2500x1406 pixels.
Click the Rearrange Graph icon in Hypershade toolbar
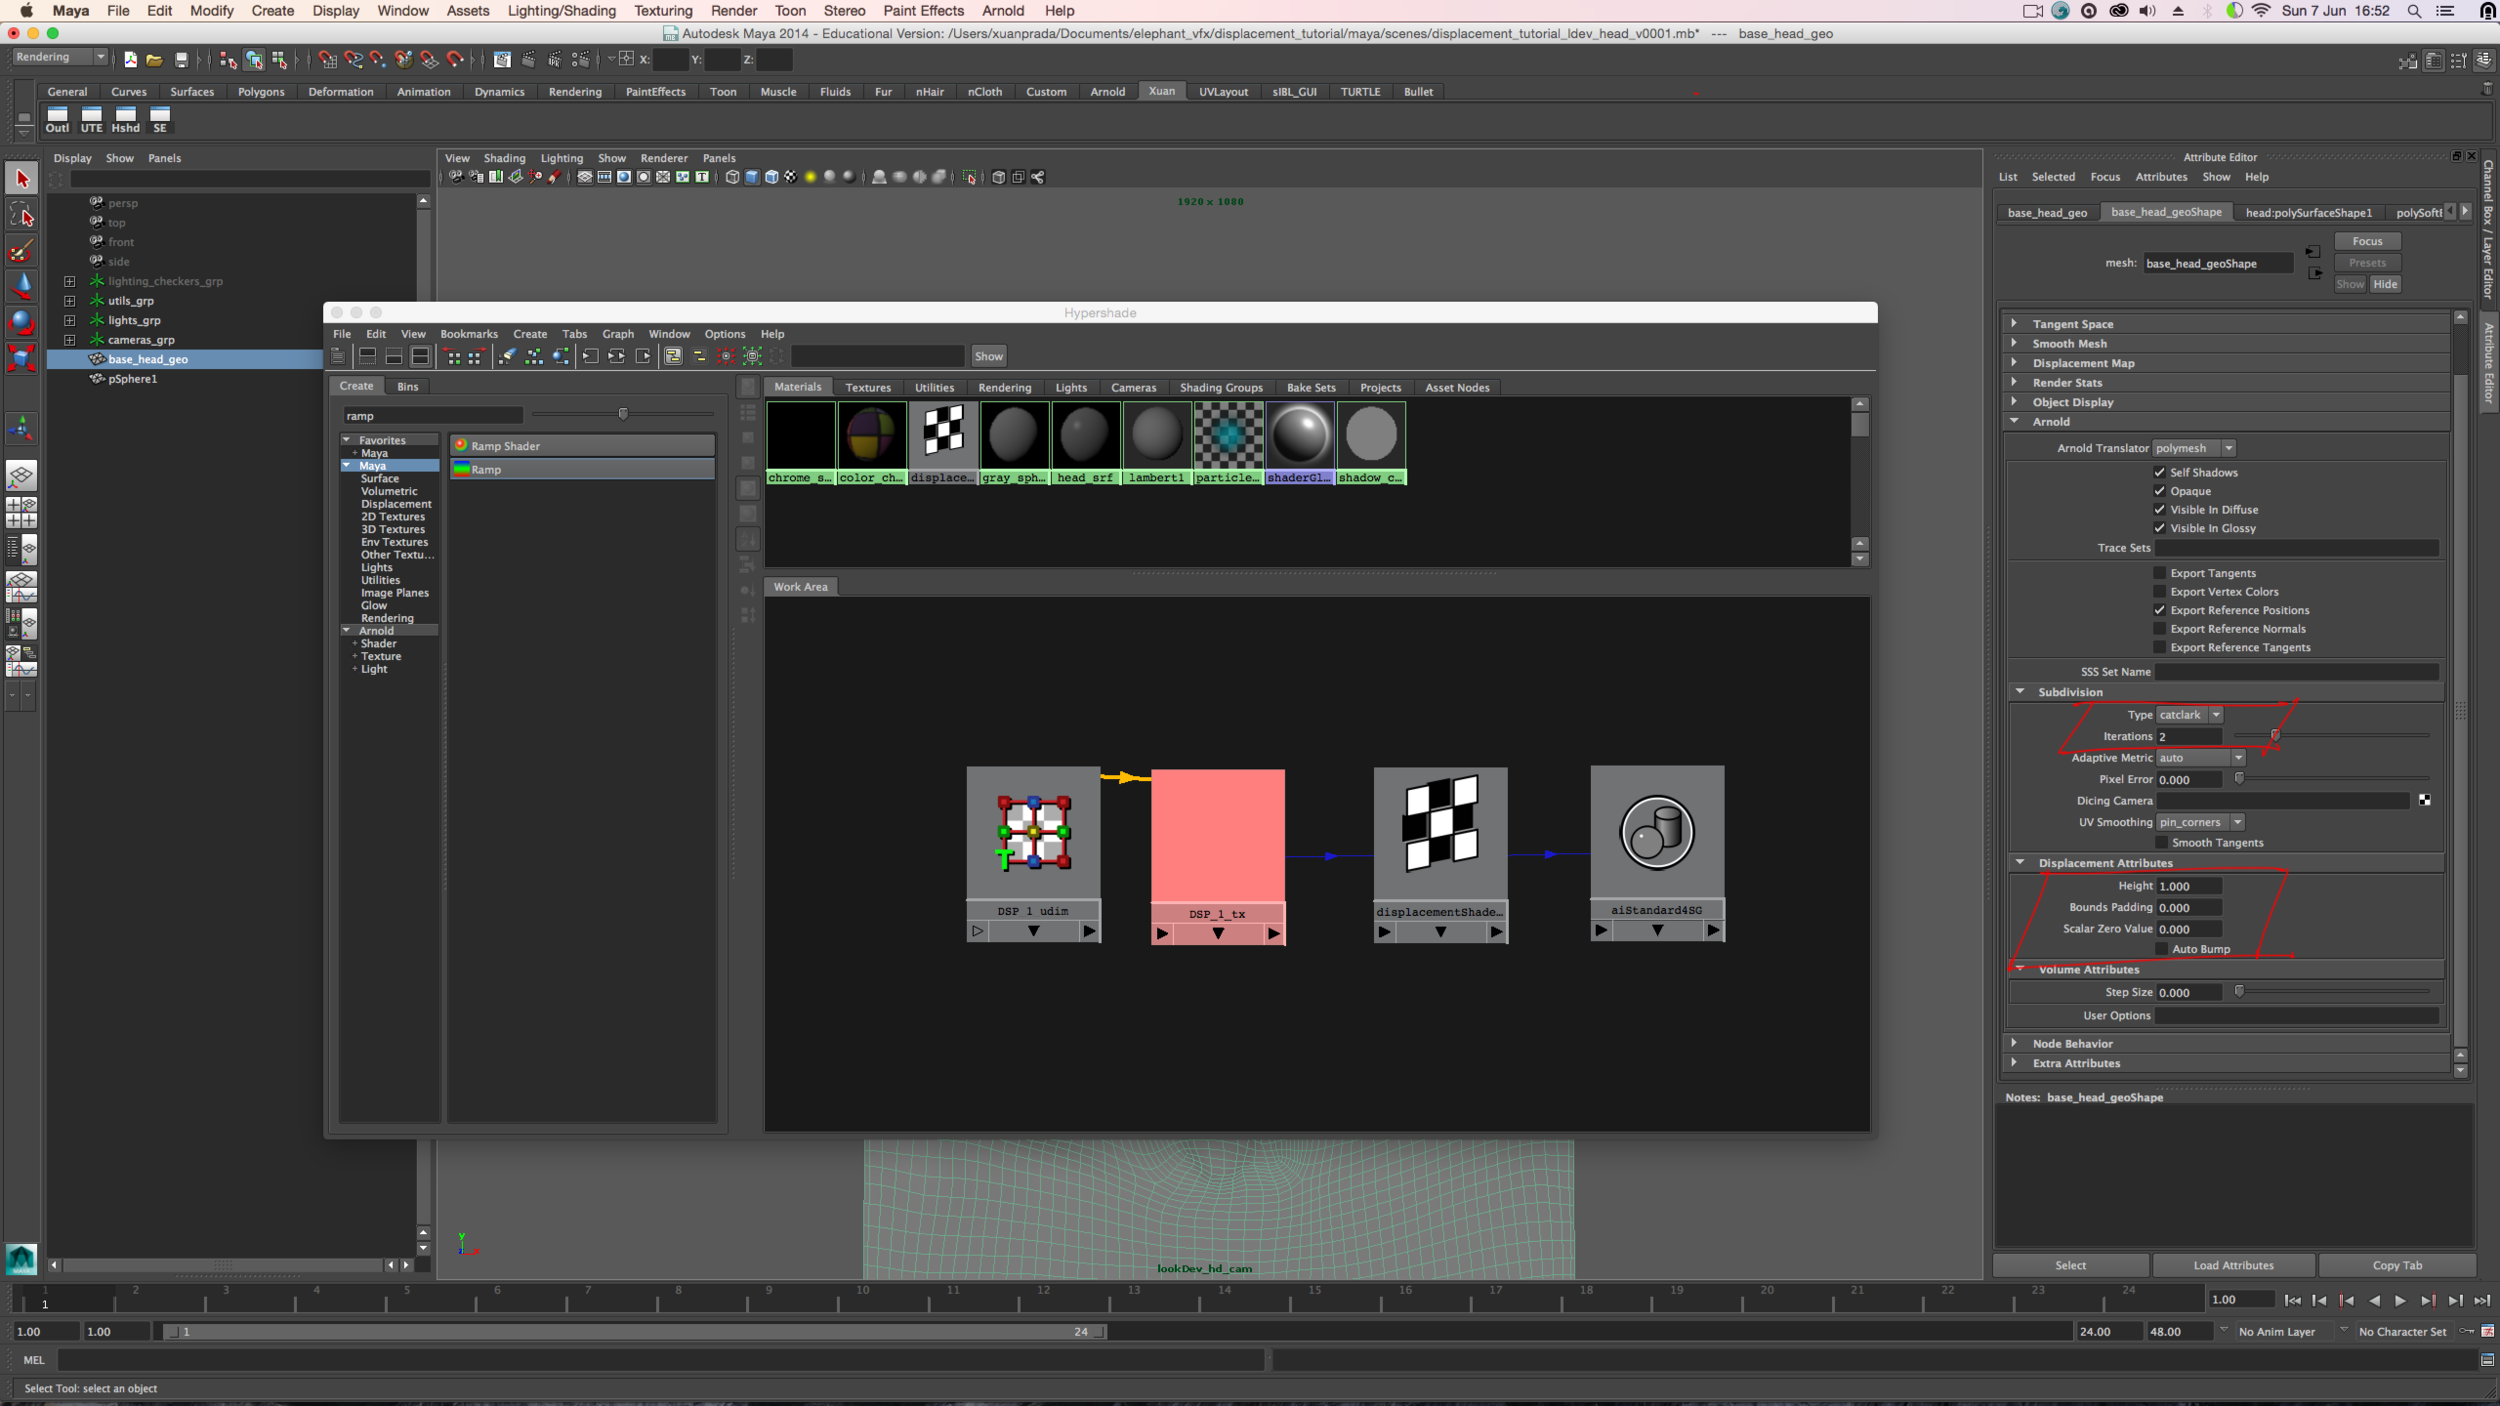(x=533, y=357)
